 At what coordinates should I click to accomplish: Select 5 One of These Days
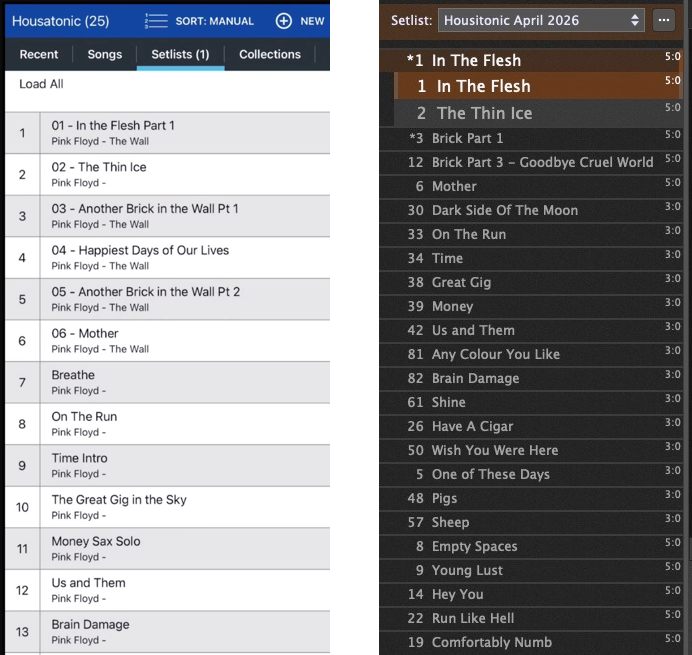pos(531,474)
